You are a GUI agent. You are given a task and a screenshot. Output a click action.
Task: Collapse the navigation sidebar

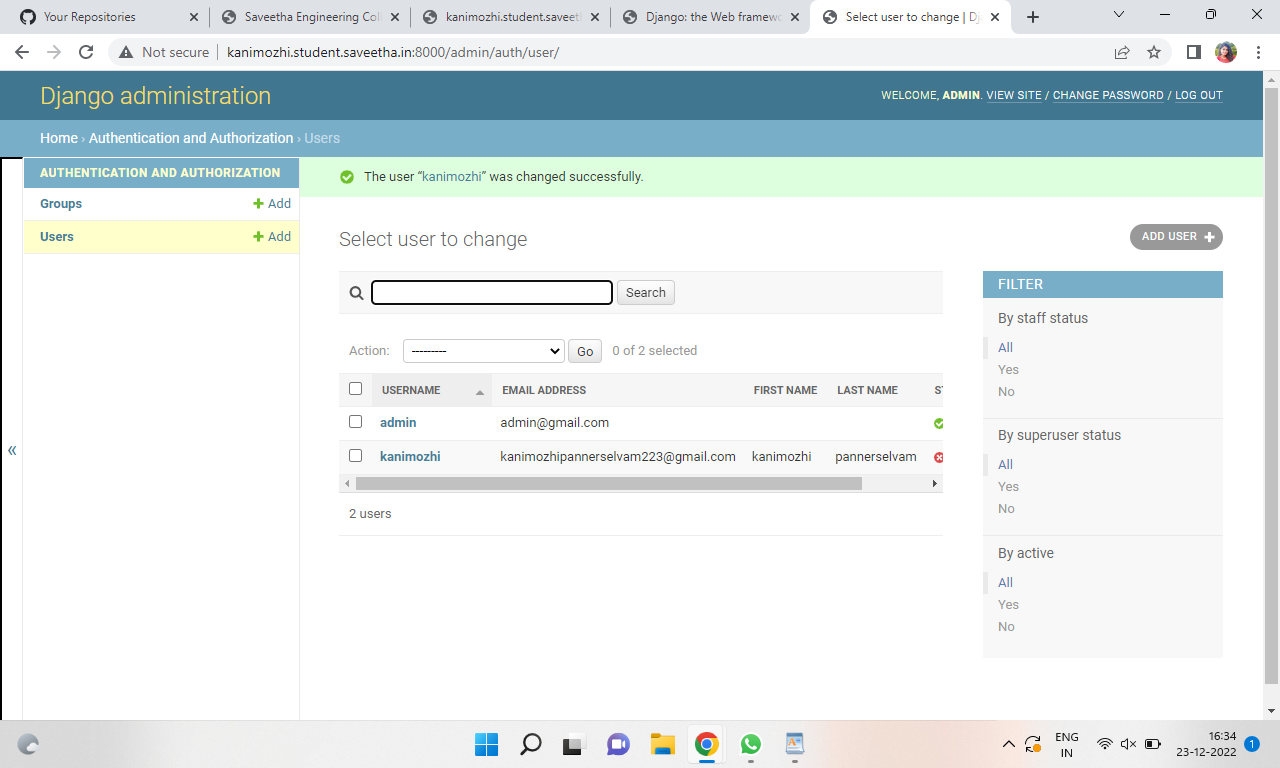point(12,450)
